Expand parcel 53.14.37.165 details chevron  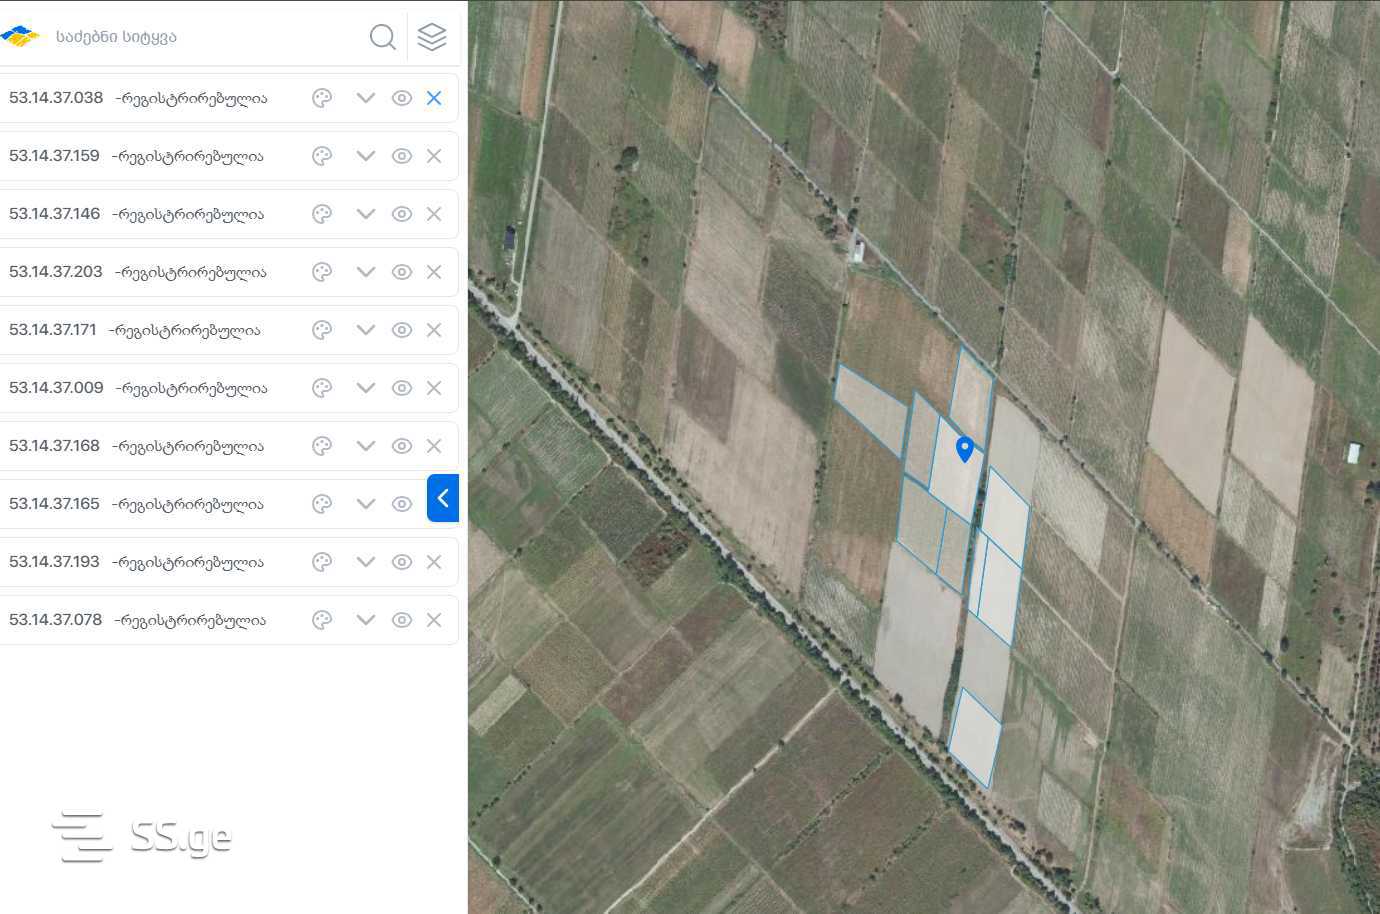click(366, 504)
